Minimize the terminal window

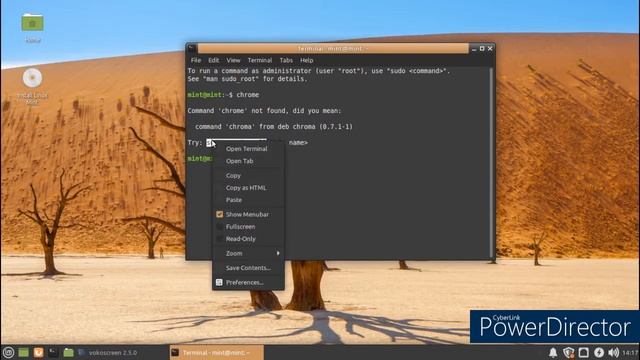pos(474,49)
